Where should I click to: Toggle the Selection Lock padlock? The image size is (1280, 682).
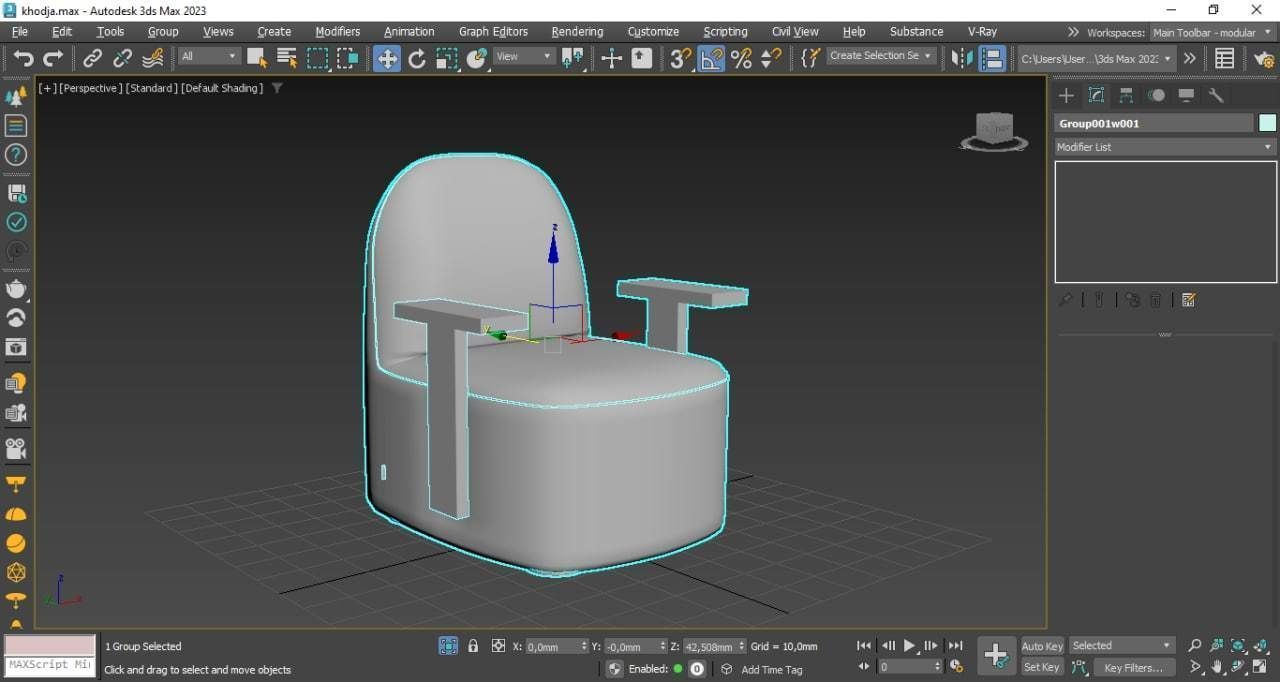[473, 646]
